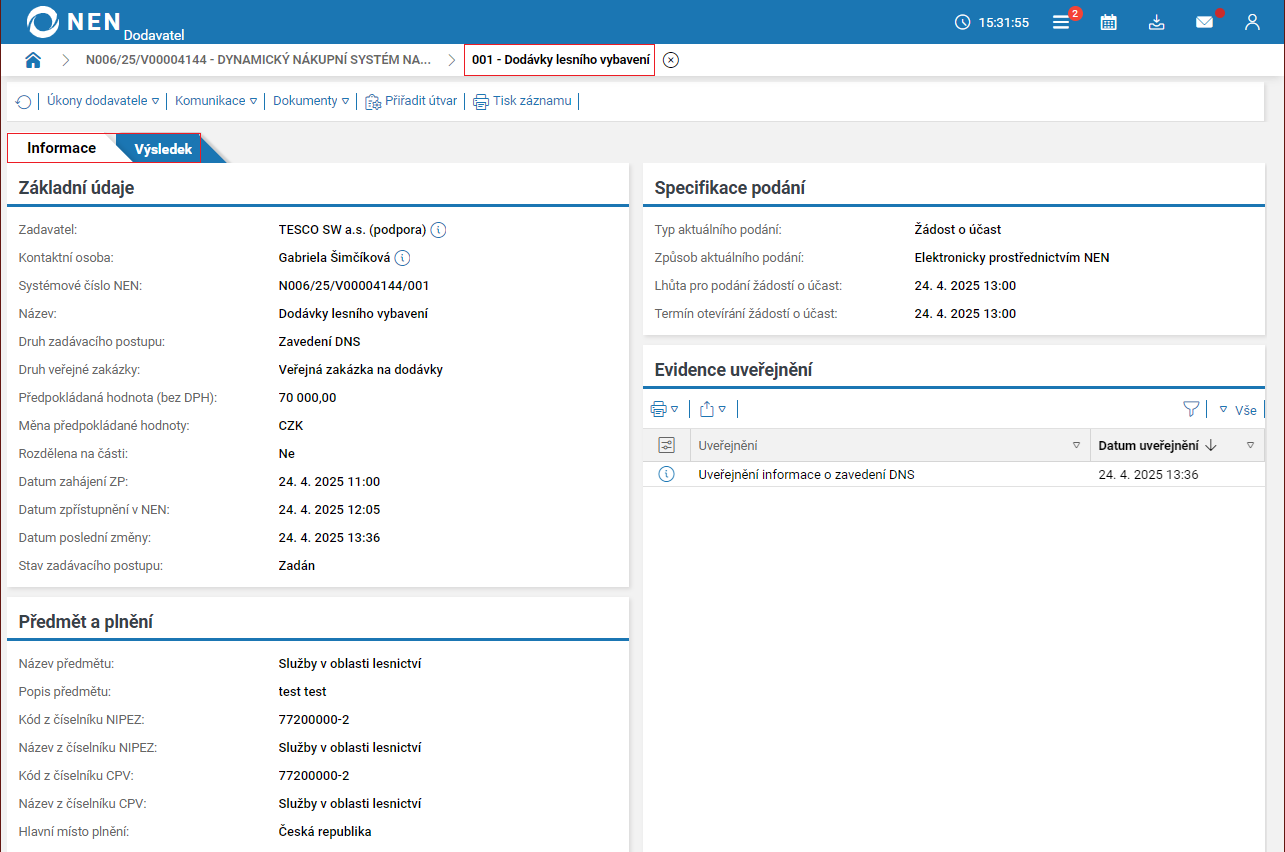
Task: Click the download tray icon in header
Action: (x=1156, y=22)
